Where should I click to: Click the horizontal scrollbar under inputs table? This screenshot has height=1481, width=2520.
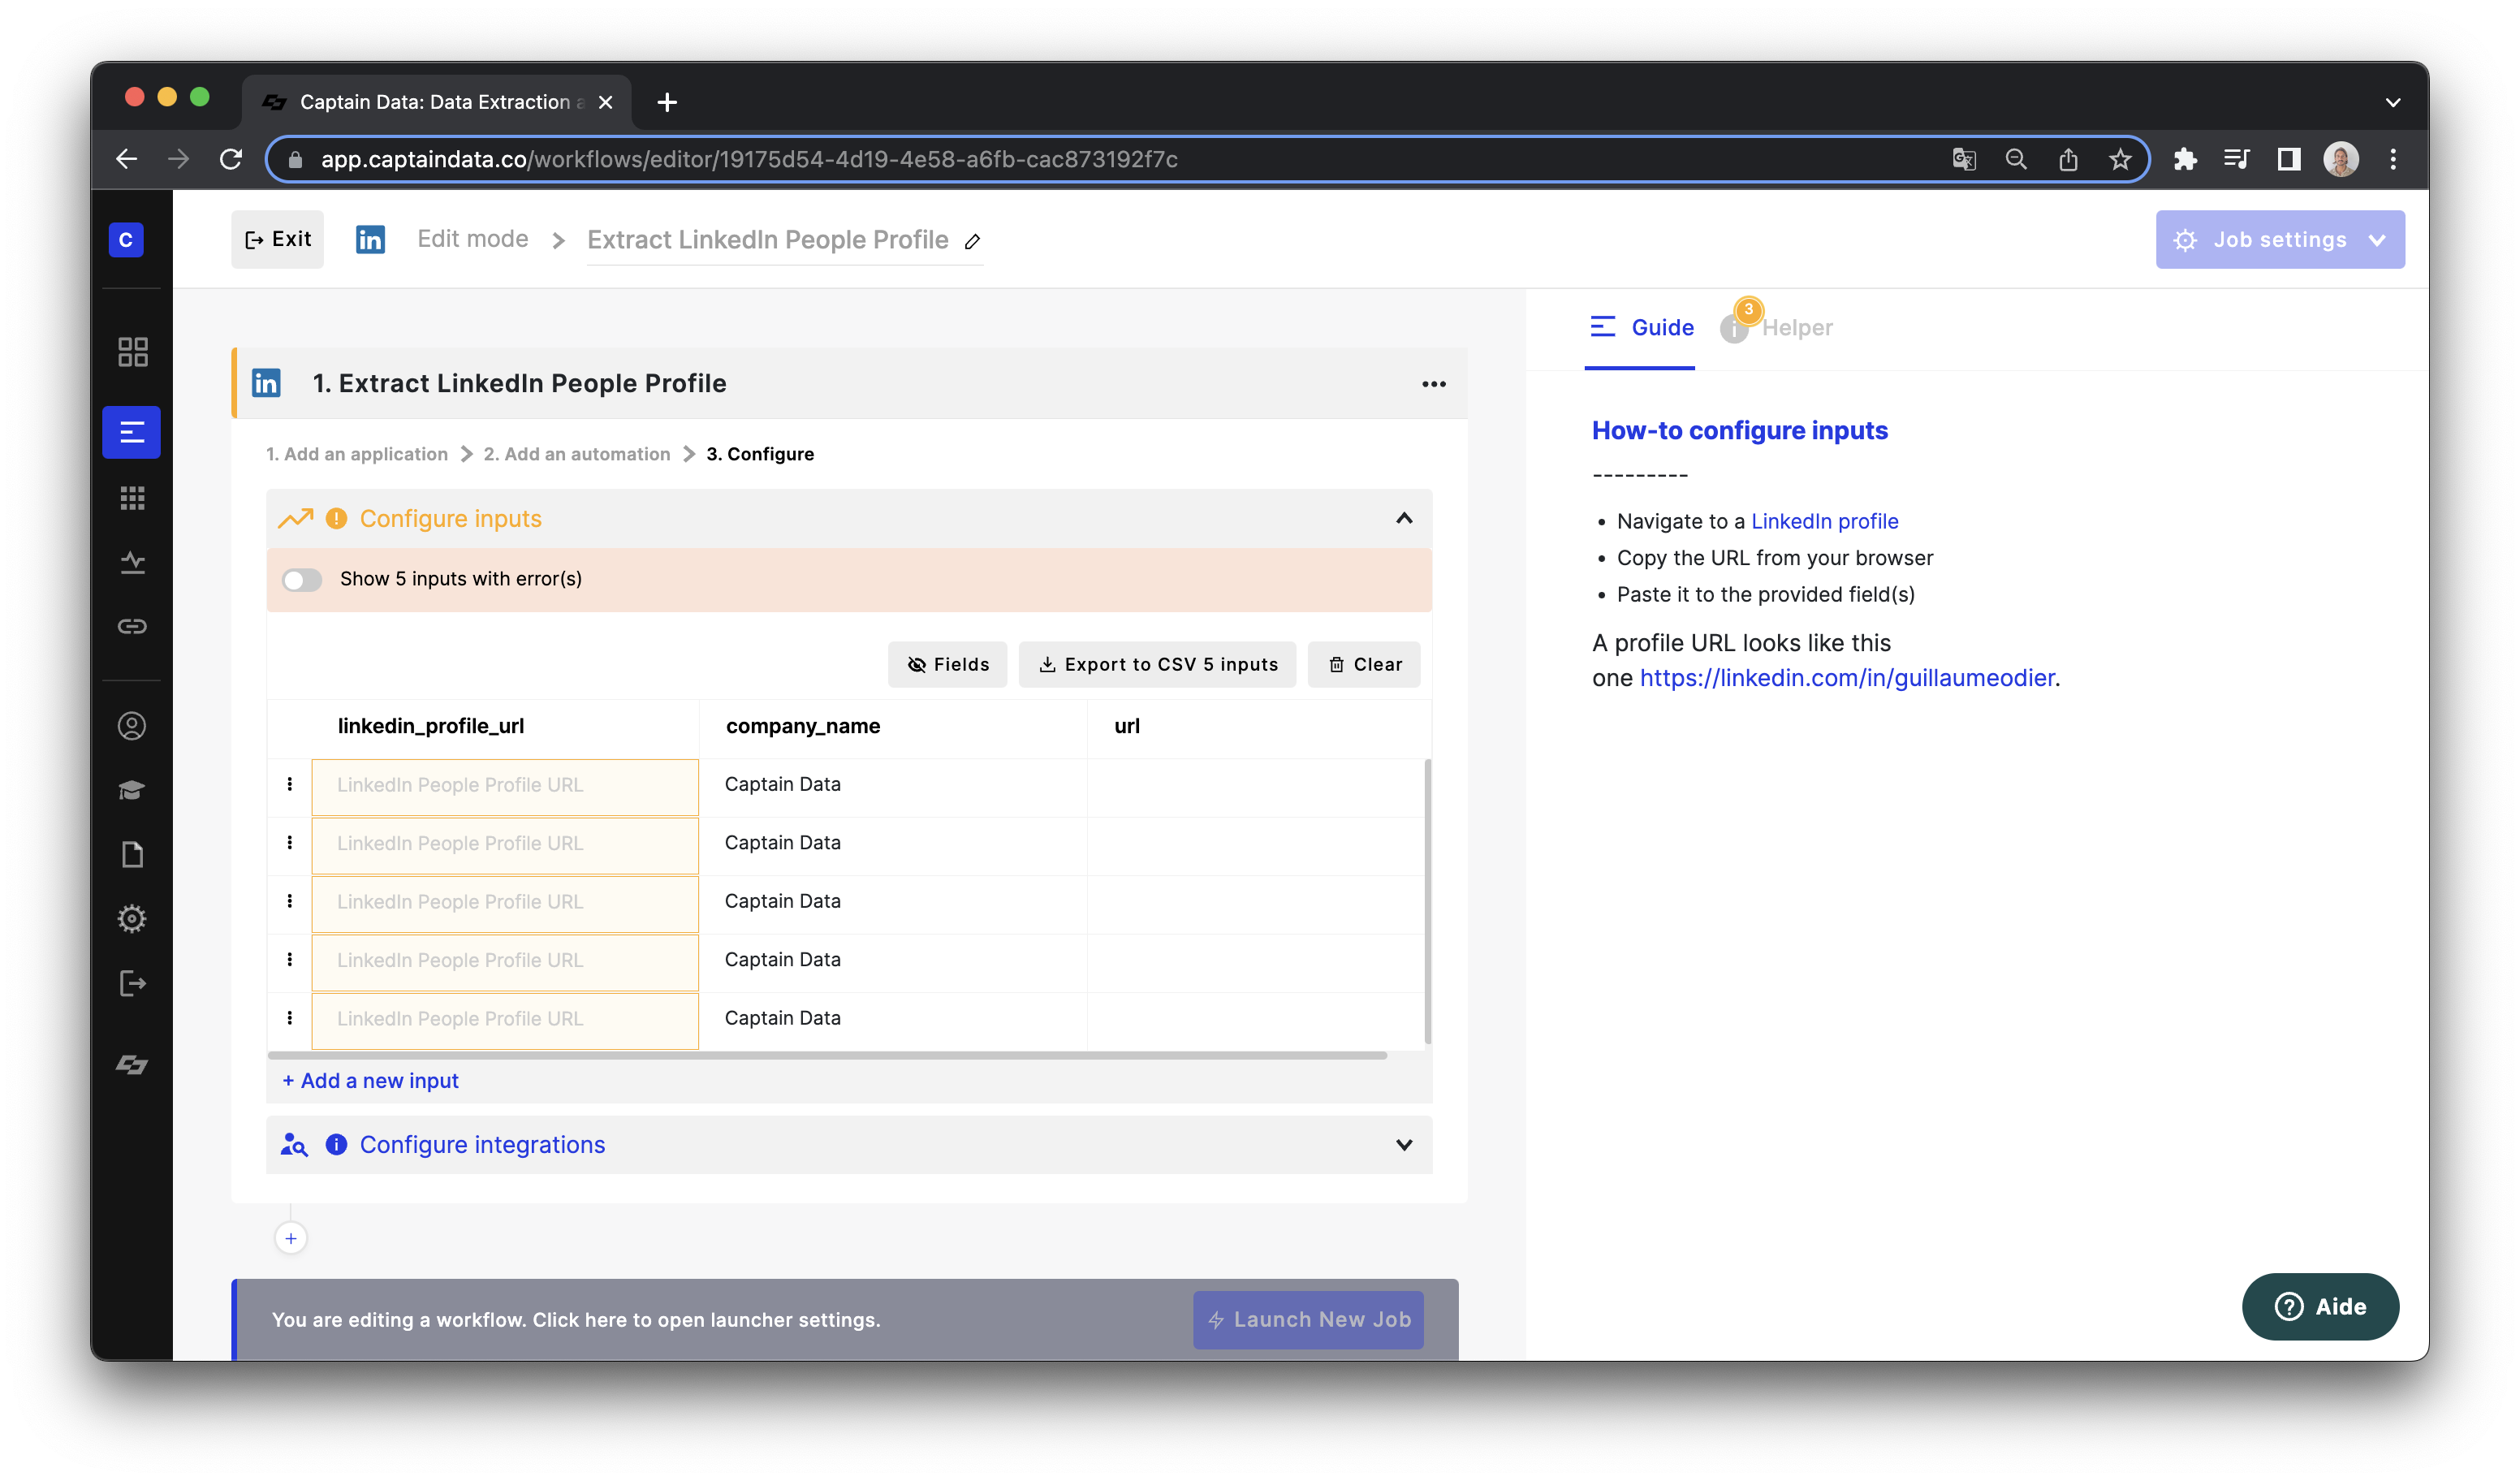click(x=828, y=1055)
